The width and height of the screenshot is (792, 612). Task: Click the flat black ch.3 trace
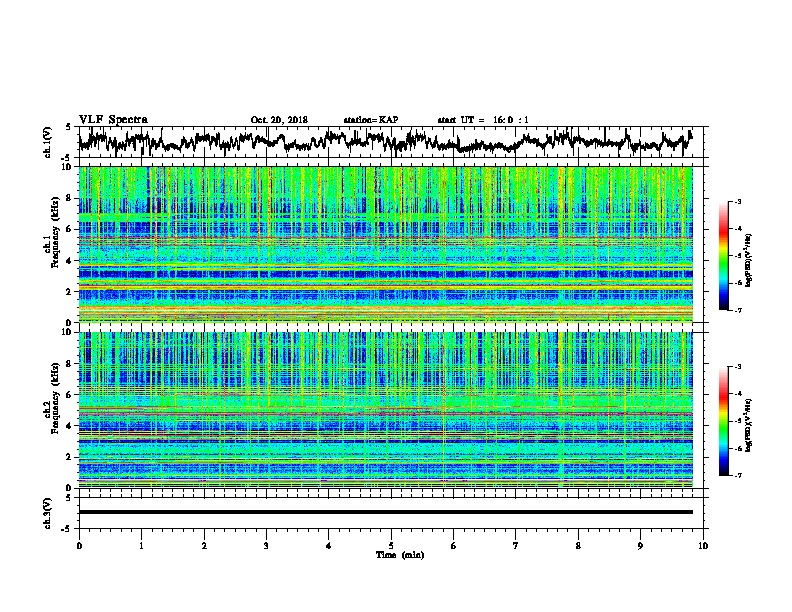coord(386,512)
